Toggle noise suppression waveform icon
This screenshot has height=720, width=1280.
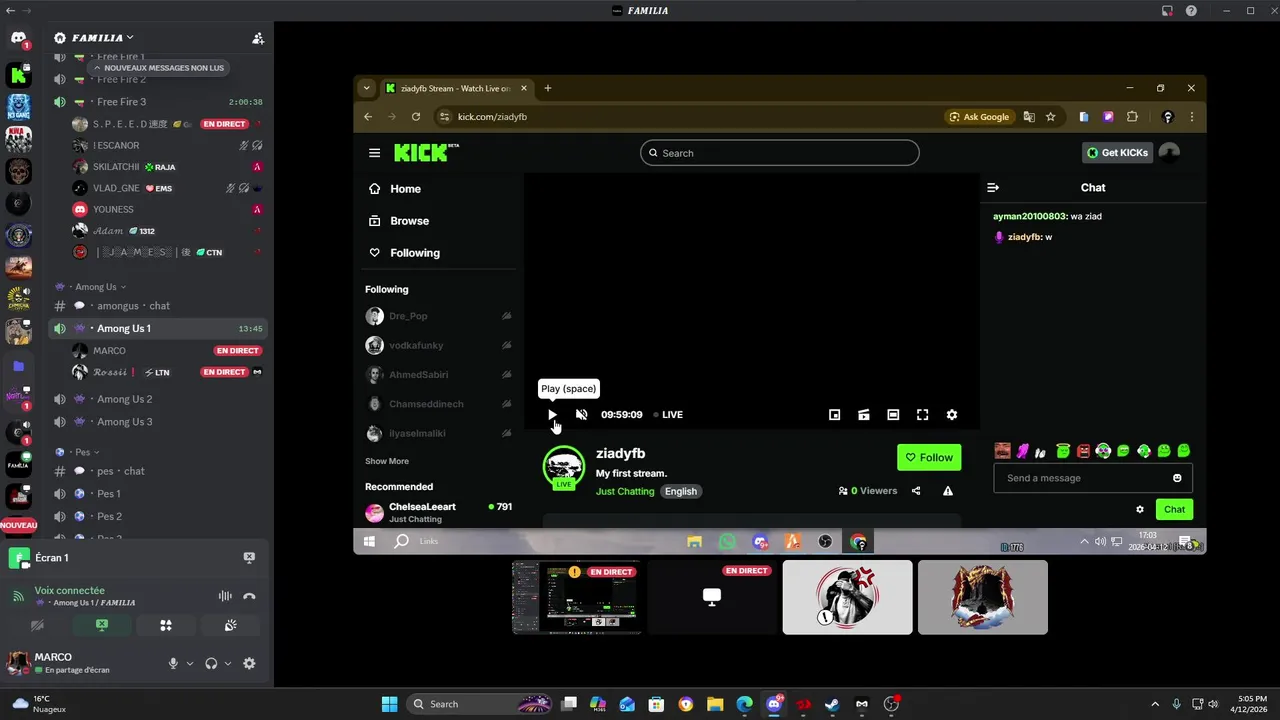pos(225,596)
